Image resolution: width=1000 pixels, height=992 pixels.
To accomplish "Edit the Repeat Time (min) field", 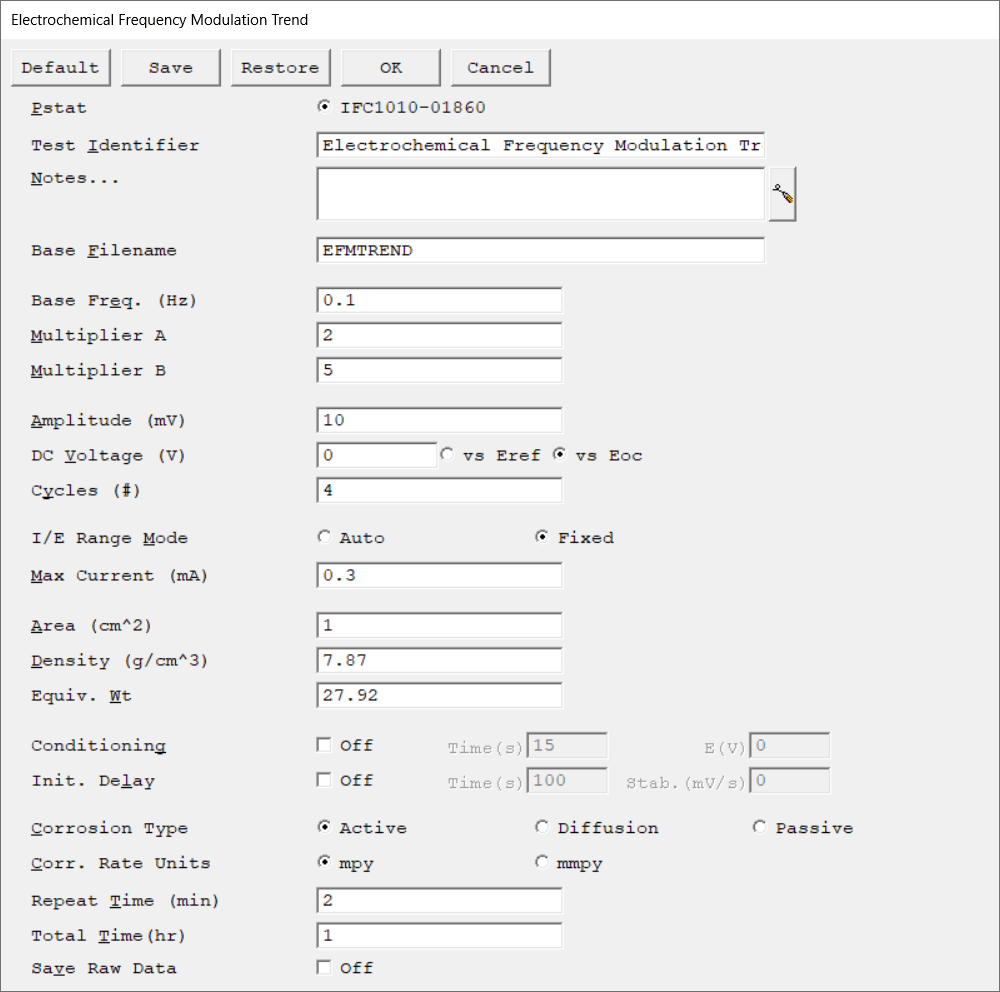I will [x=439, y=900].
